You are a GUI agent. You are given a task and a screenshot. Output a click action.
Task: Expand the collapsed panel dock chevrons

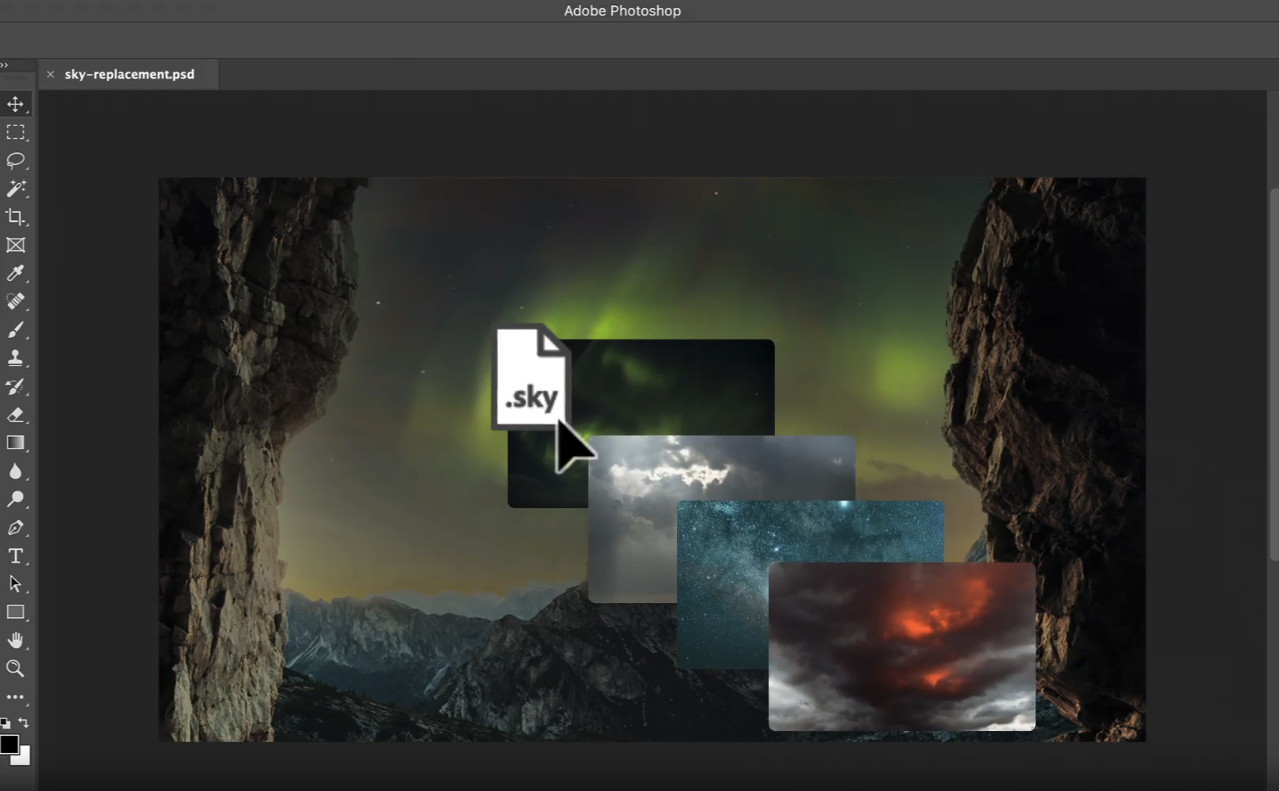pyautogui.click(x=6, y=64)
